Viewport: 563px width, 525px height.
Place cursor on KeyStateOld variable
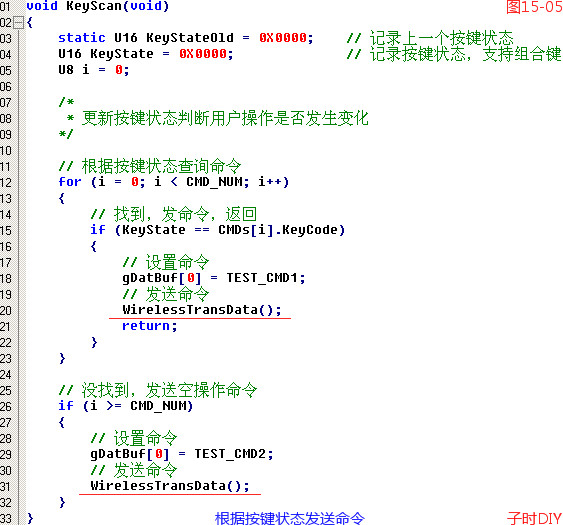(190, 38)
